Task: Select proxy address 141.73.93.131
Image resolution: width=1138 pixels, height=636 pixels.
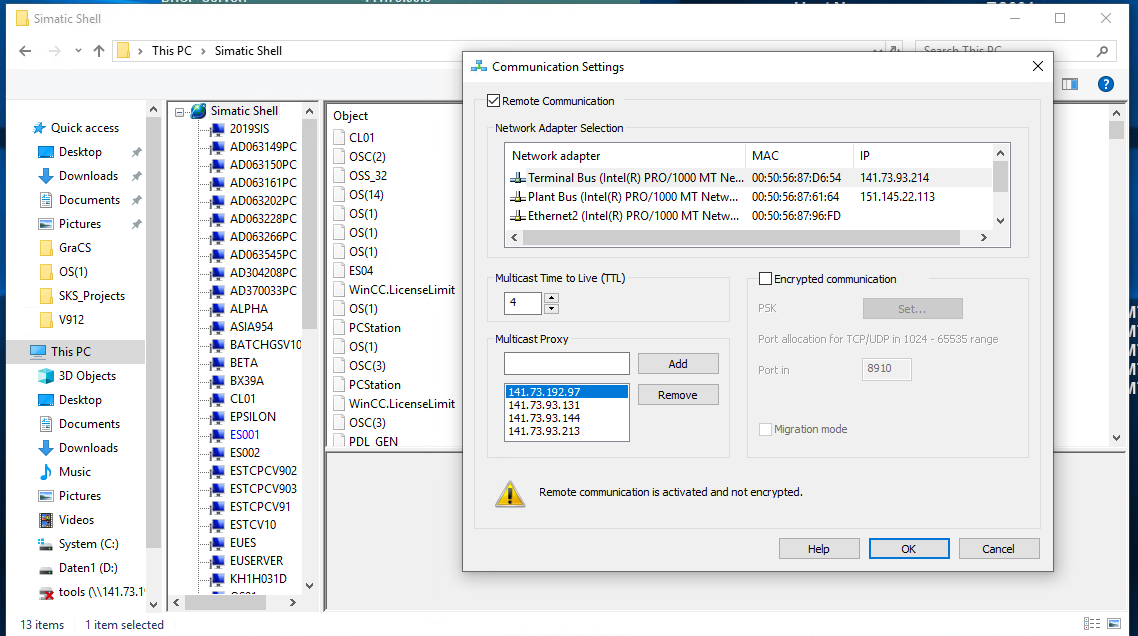Action: click(566, 405)
